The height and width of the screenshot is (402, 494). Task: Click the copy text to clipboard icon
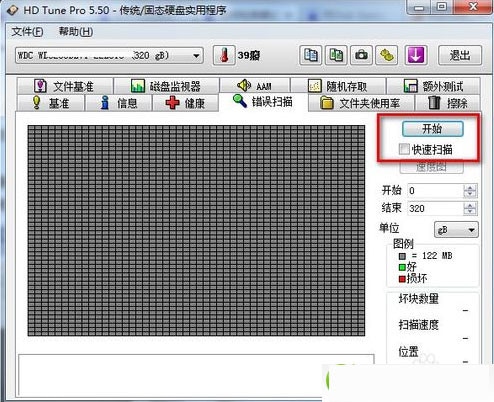coord(311,55)
